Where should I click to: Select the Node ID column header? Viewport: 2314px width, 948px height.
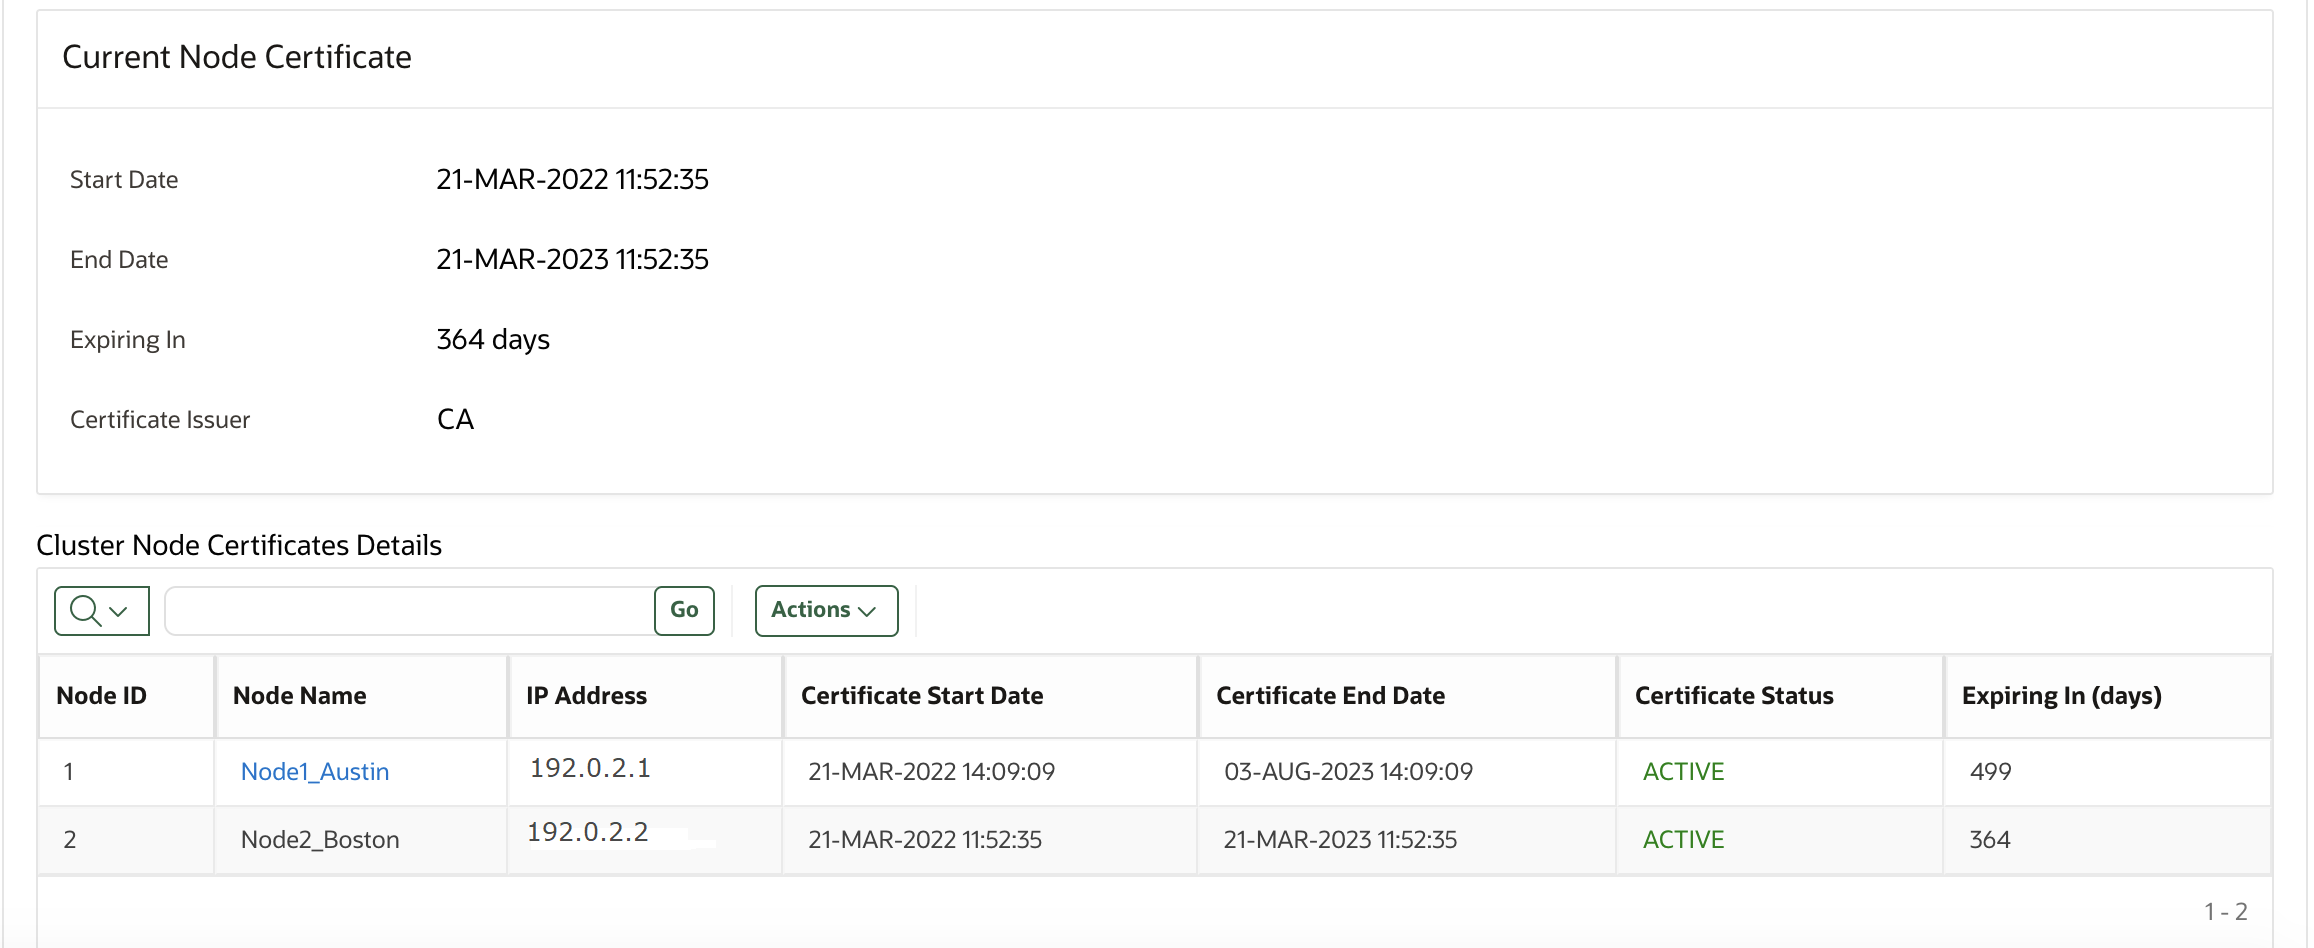(x=100, y=695)
